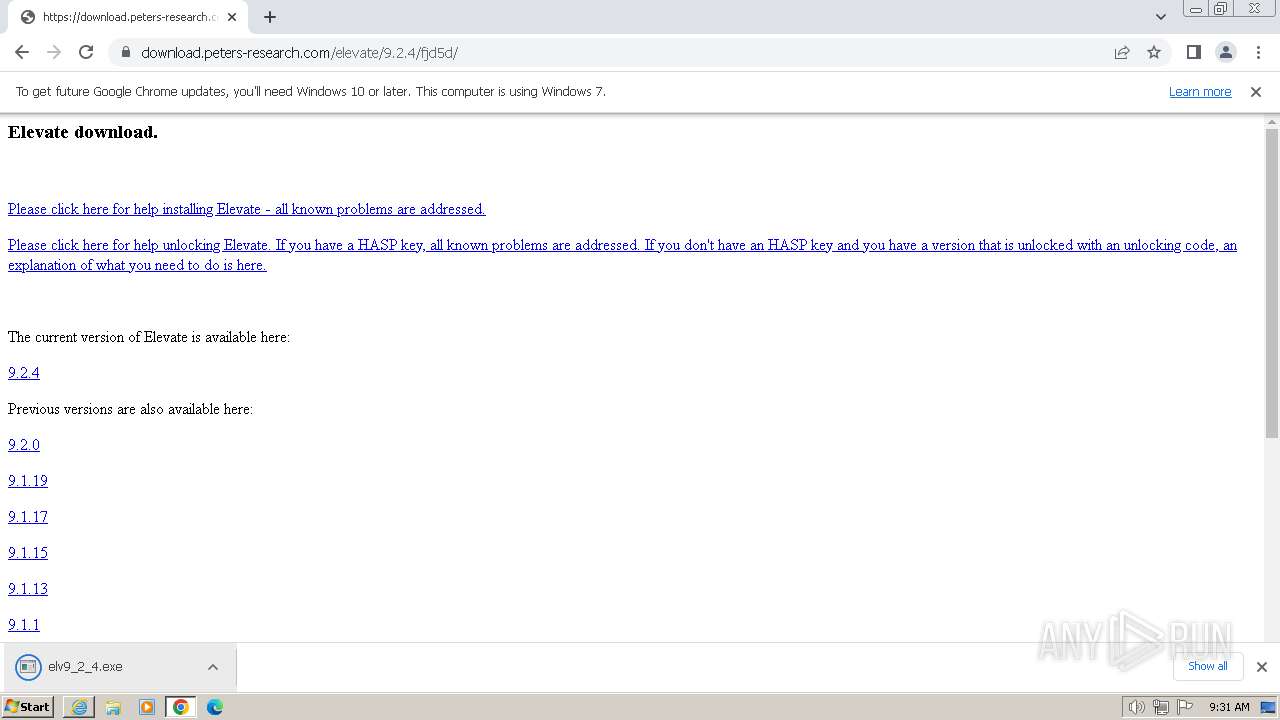The height and width of the screenshot is (720, 1280).
Task: Click the Elevate download heading text
Action: tap(83, 132)
